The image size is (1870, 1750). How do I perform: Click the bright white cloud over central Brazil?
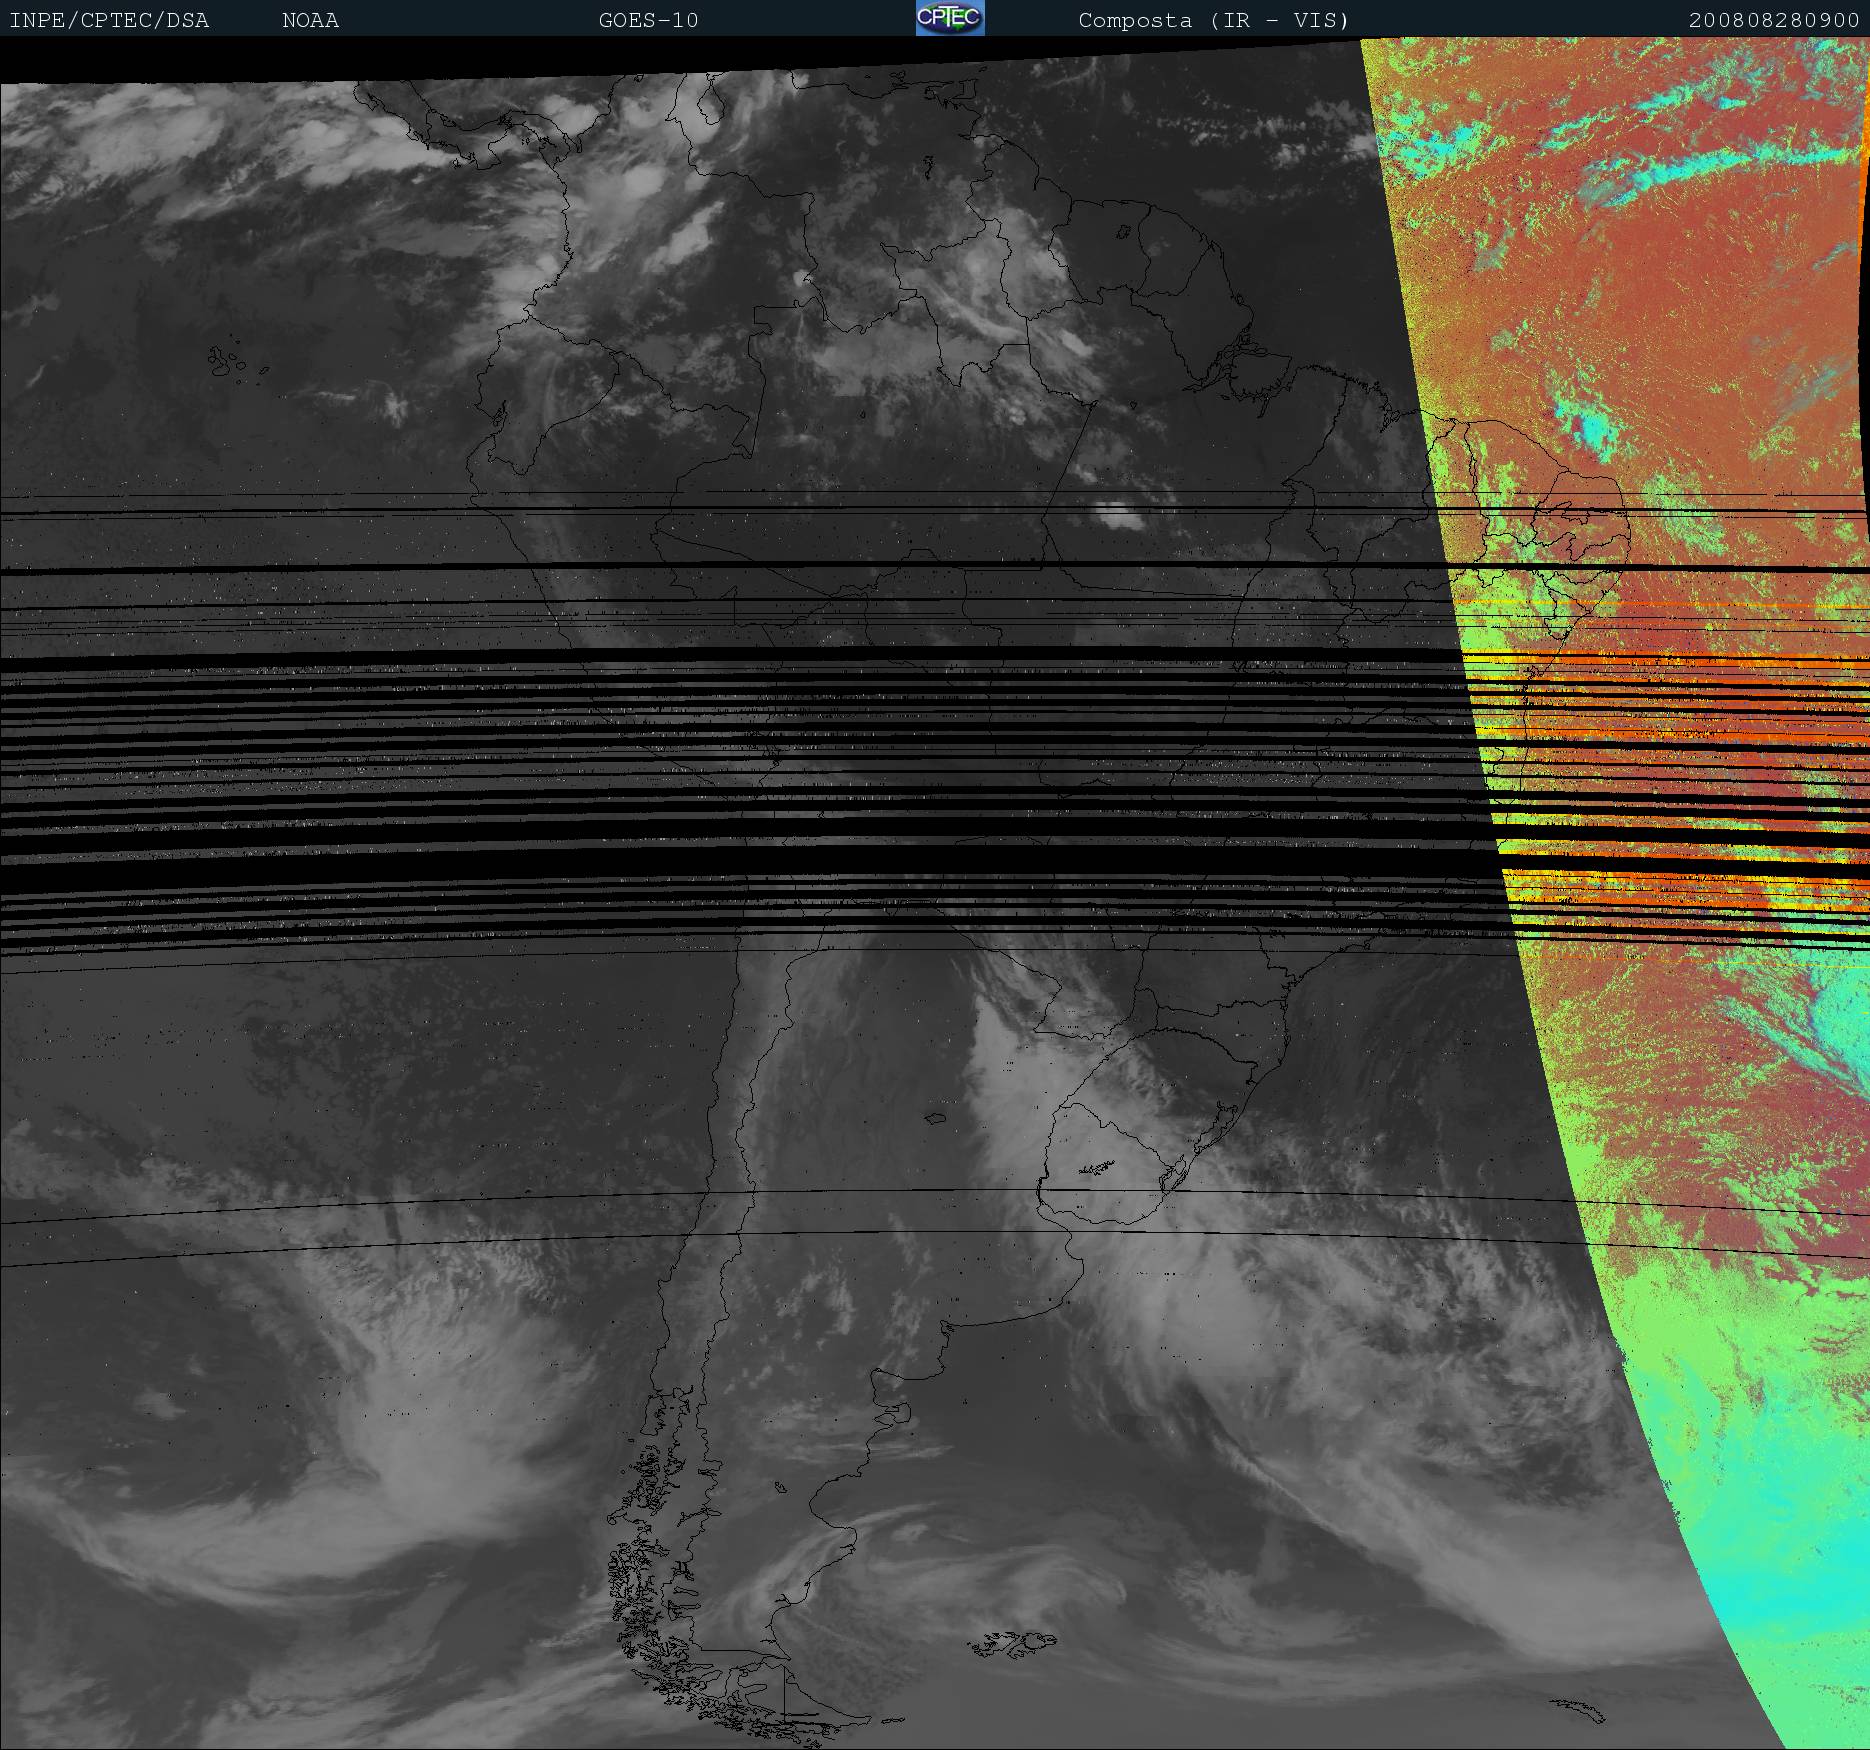point(1120,516)
